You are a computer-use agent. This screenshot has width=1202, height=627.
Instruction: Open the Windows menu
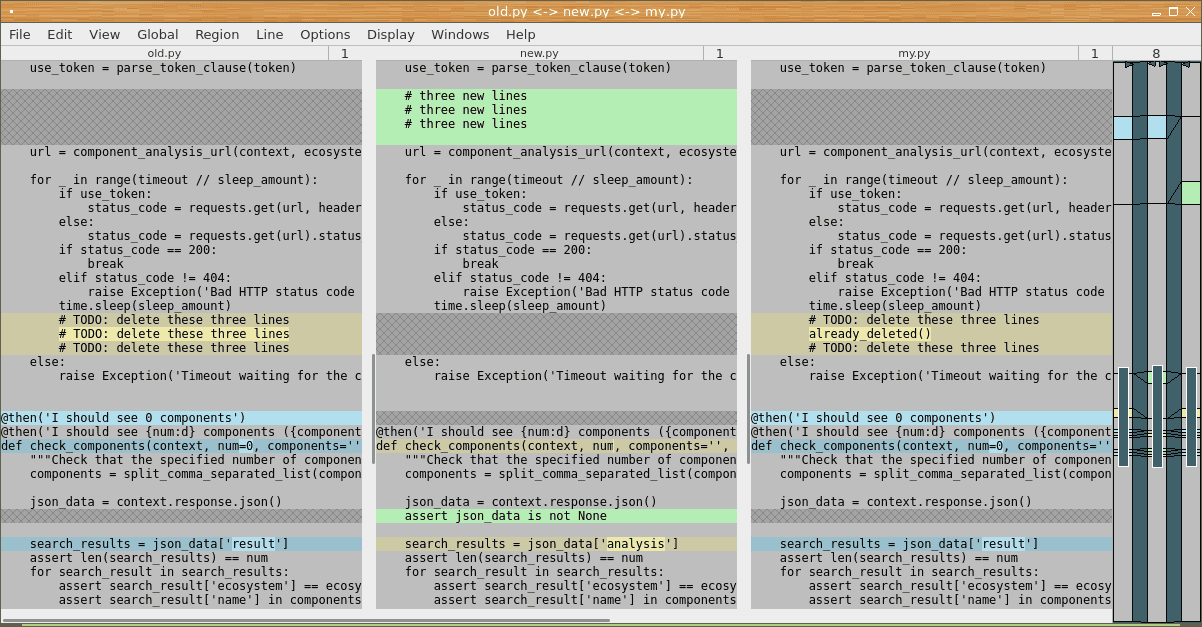point(460,34)
